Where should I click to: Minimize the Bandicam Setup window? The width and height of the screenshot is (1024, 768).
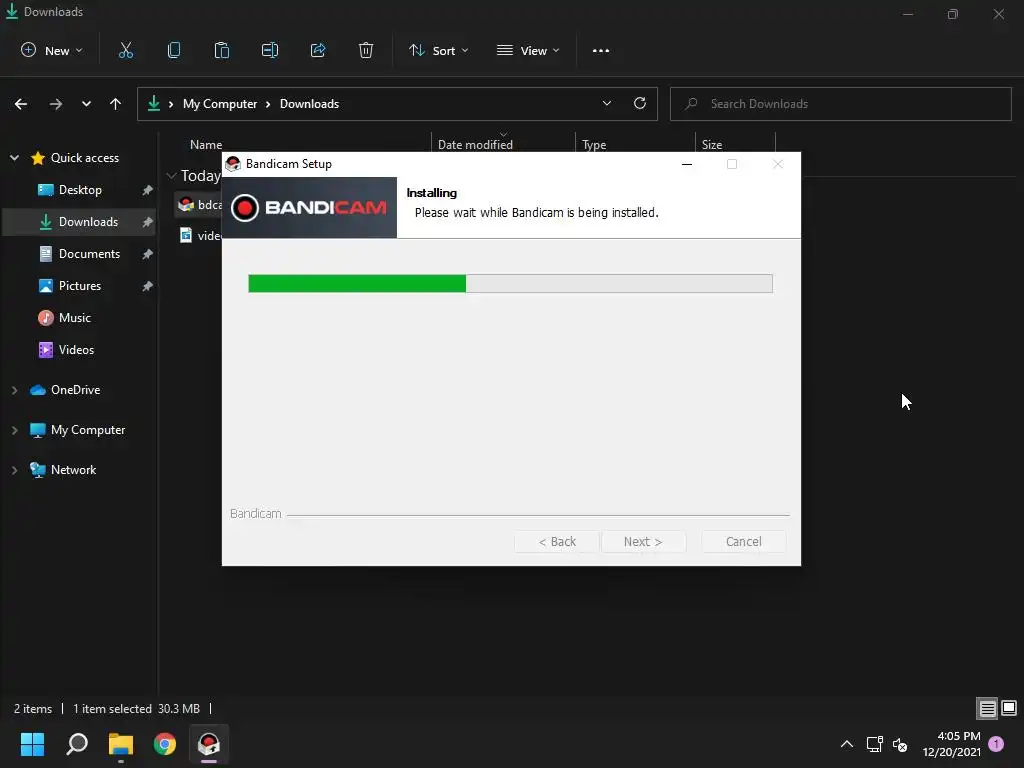coord(687,164)
